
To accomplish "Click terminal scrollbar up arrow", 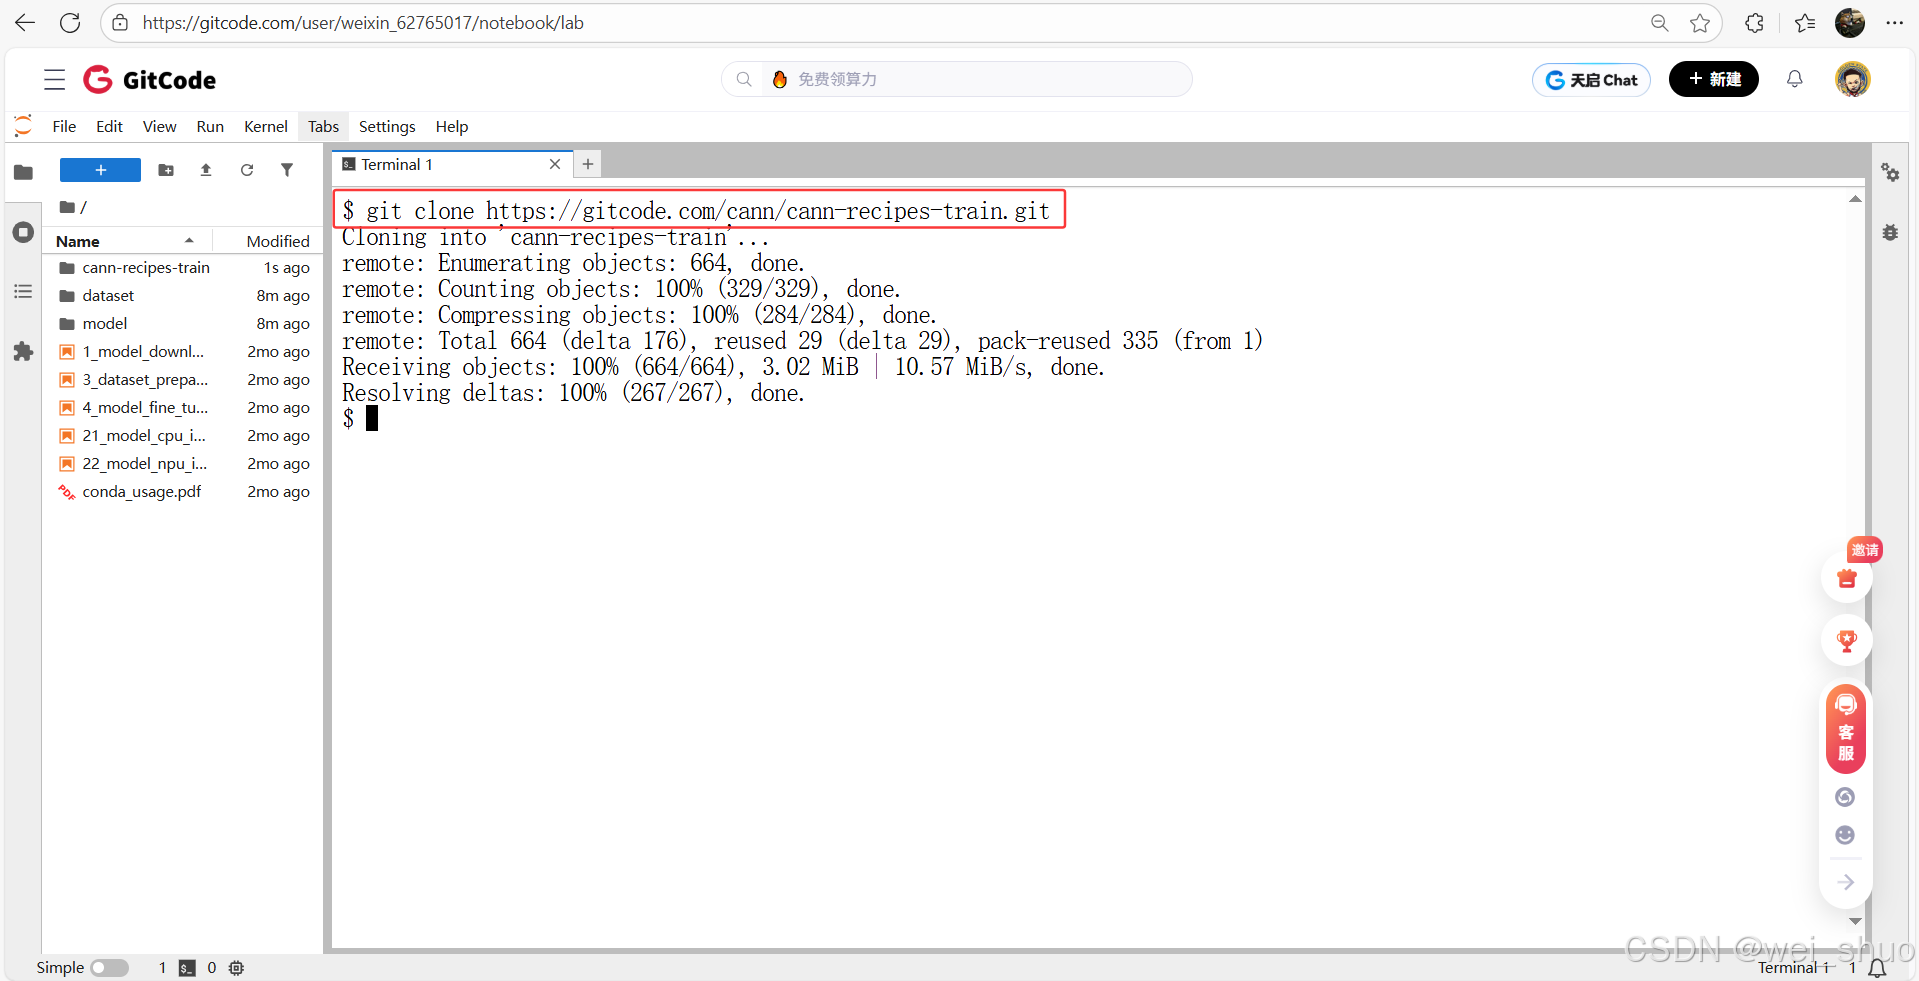I will tap(1855, 199).
